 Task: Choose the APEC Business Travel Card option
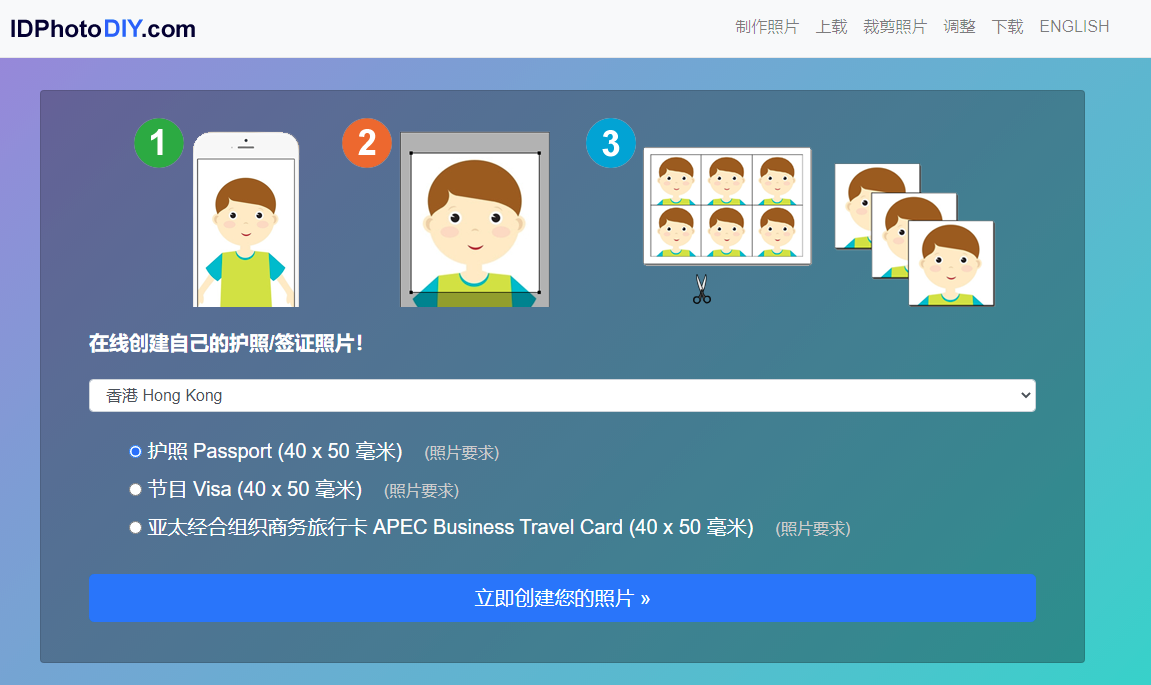tap(136, 528)
